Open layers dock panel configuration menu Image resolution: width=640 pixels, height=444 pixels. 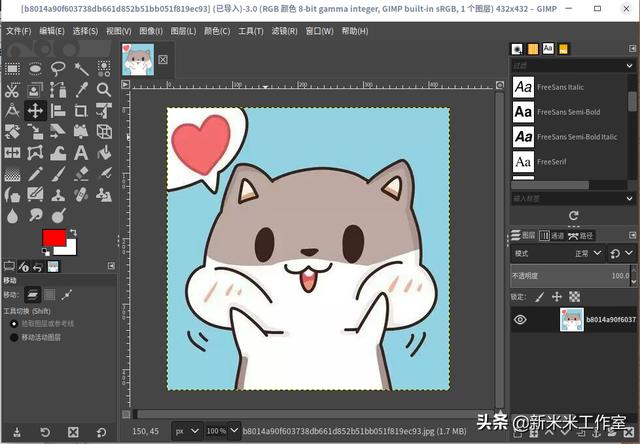click(632, 235)
